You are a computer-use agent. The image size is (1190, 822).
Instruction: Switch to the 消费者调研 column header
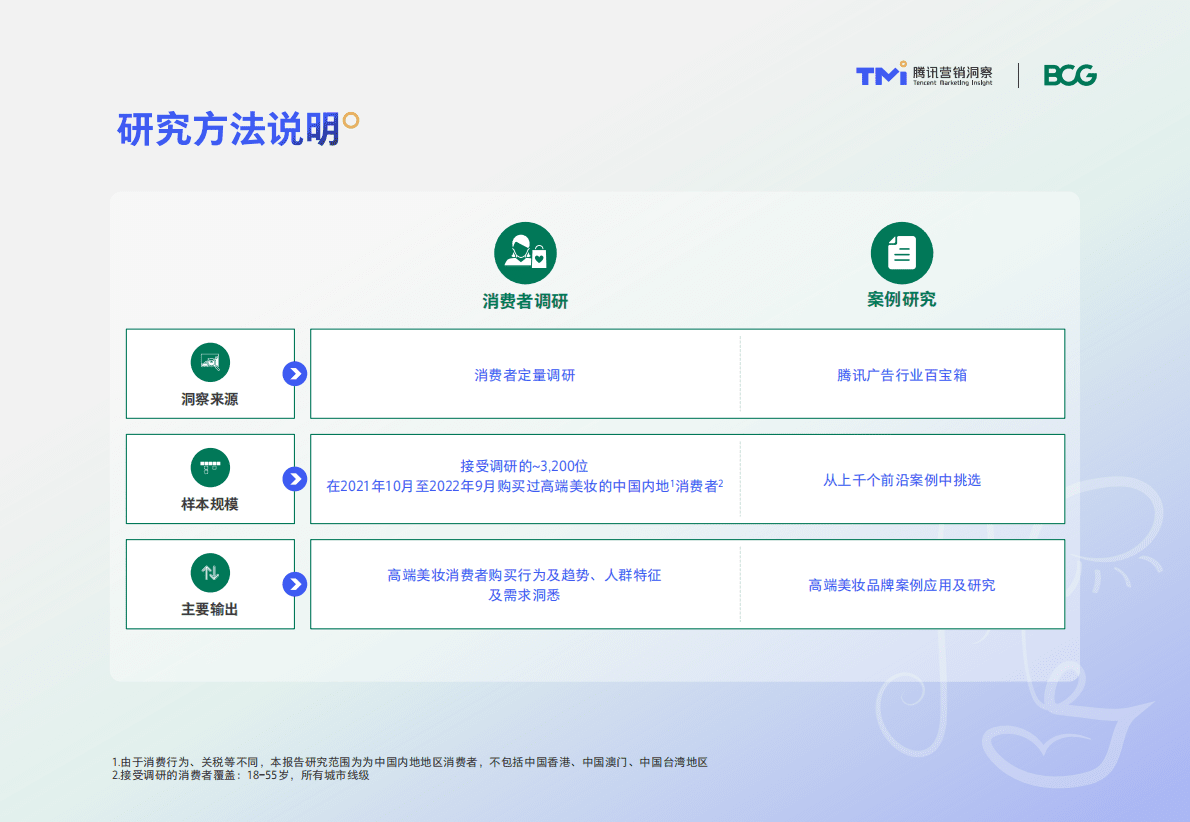523,298
